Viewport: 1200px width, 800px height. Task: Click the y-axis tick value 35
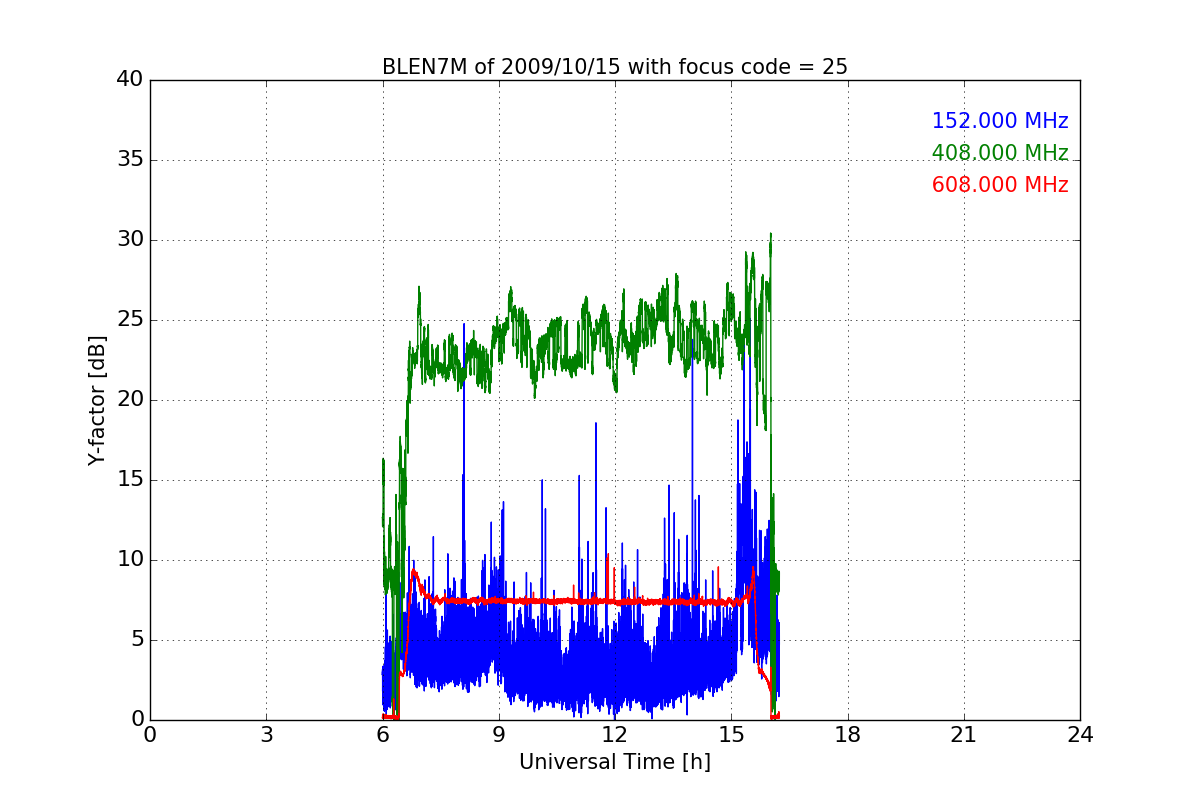[x=130, y=160]
